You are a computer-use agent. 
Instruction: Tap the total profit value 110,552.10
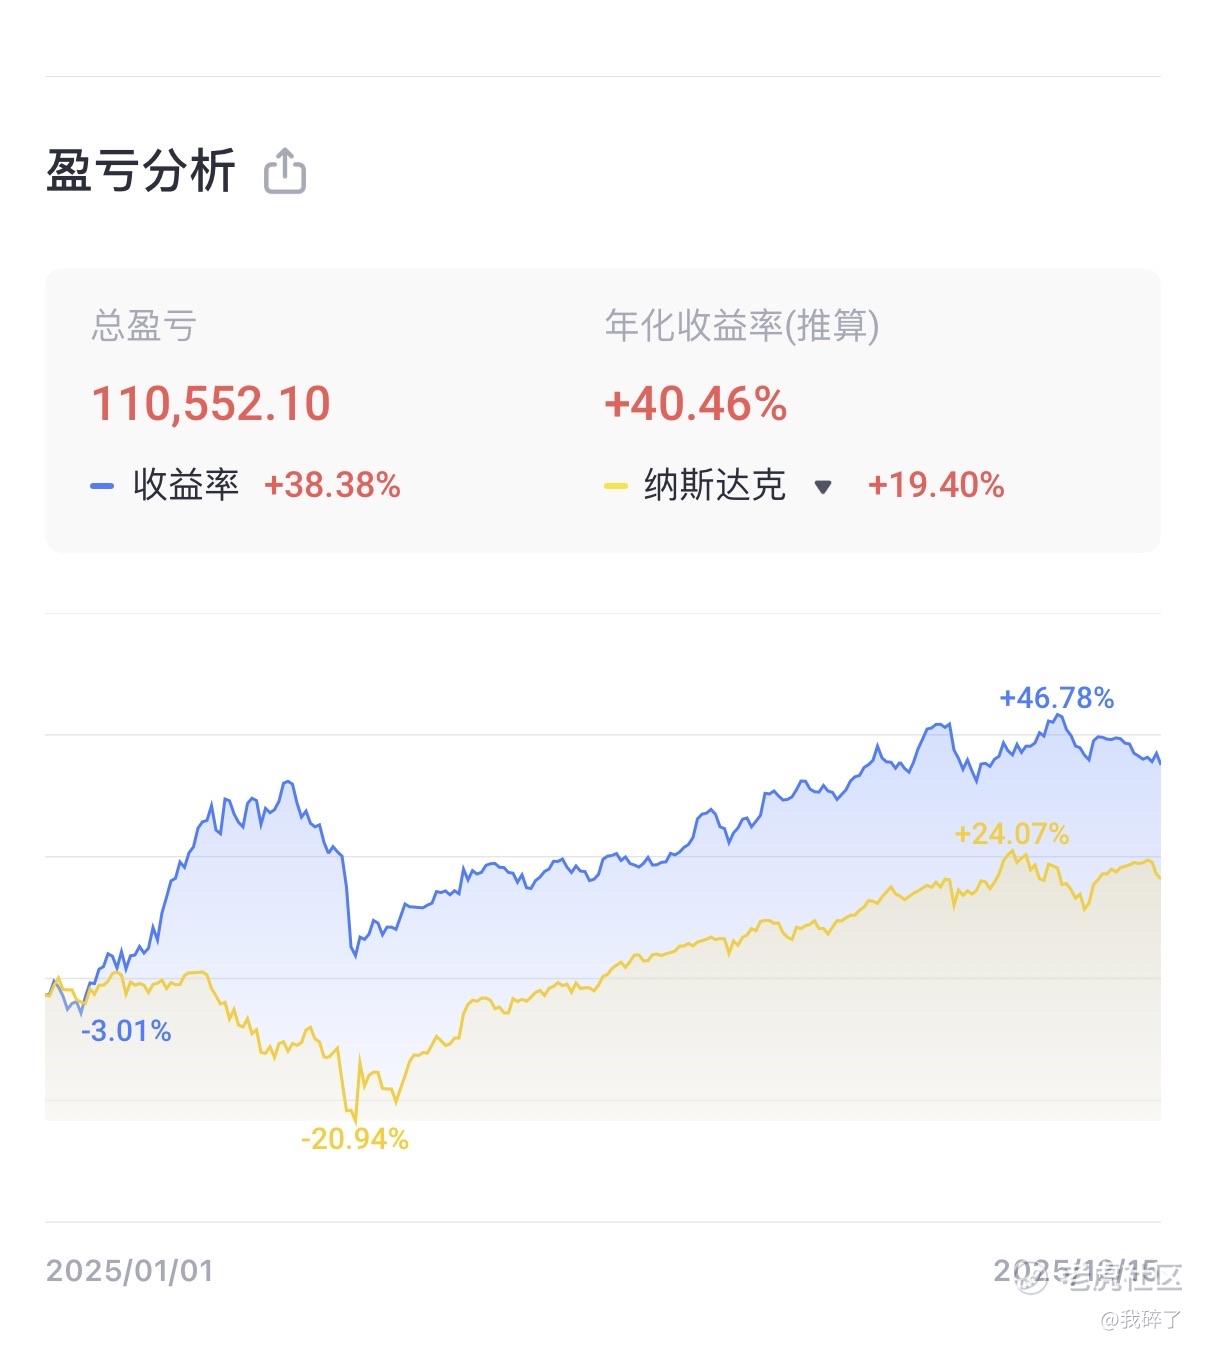click(x=211, y=404)
